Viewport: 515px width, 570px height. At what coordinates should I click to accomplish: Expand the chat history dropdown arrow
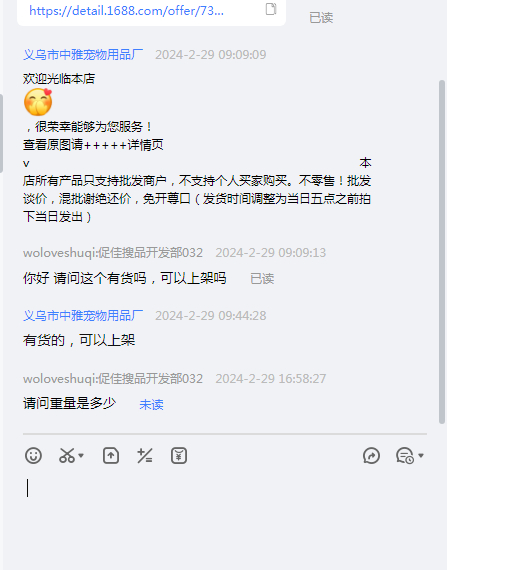pyautogui.click(x=421, y=455)
